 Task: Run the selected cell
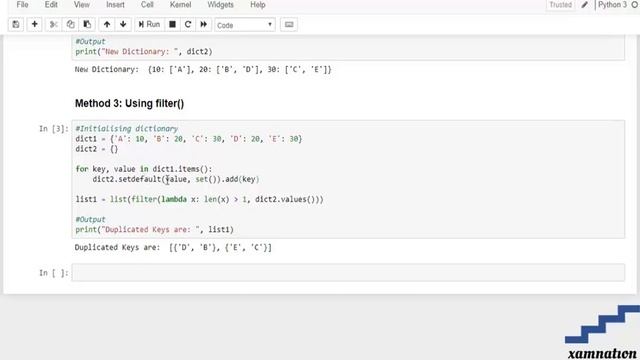[149, 24]
